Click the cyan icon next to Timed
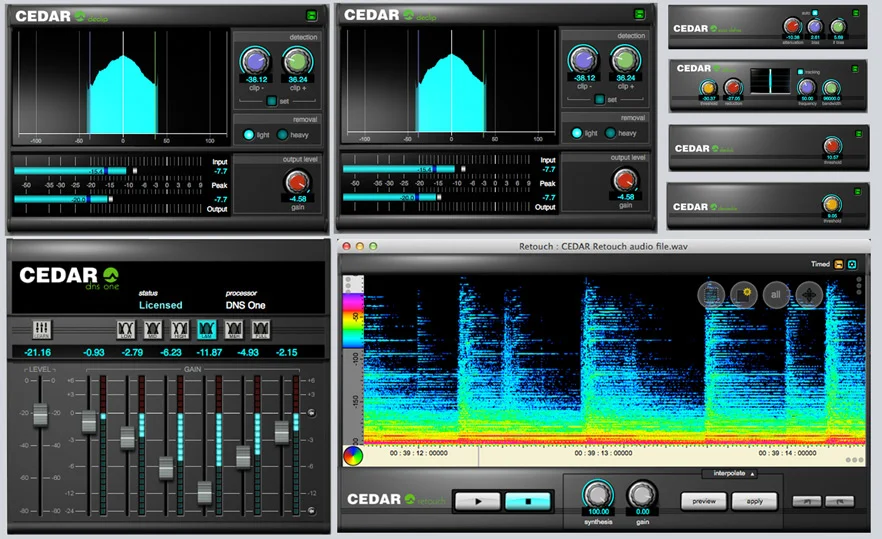Image resolution: width=882 pixels, height=539 pixels. pyautogui.click(x=852, y=264)
